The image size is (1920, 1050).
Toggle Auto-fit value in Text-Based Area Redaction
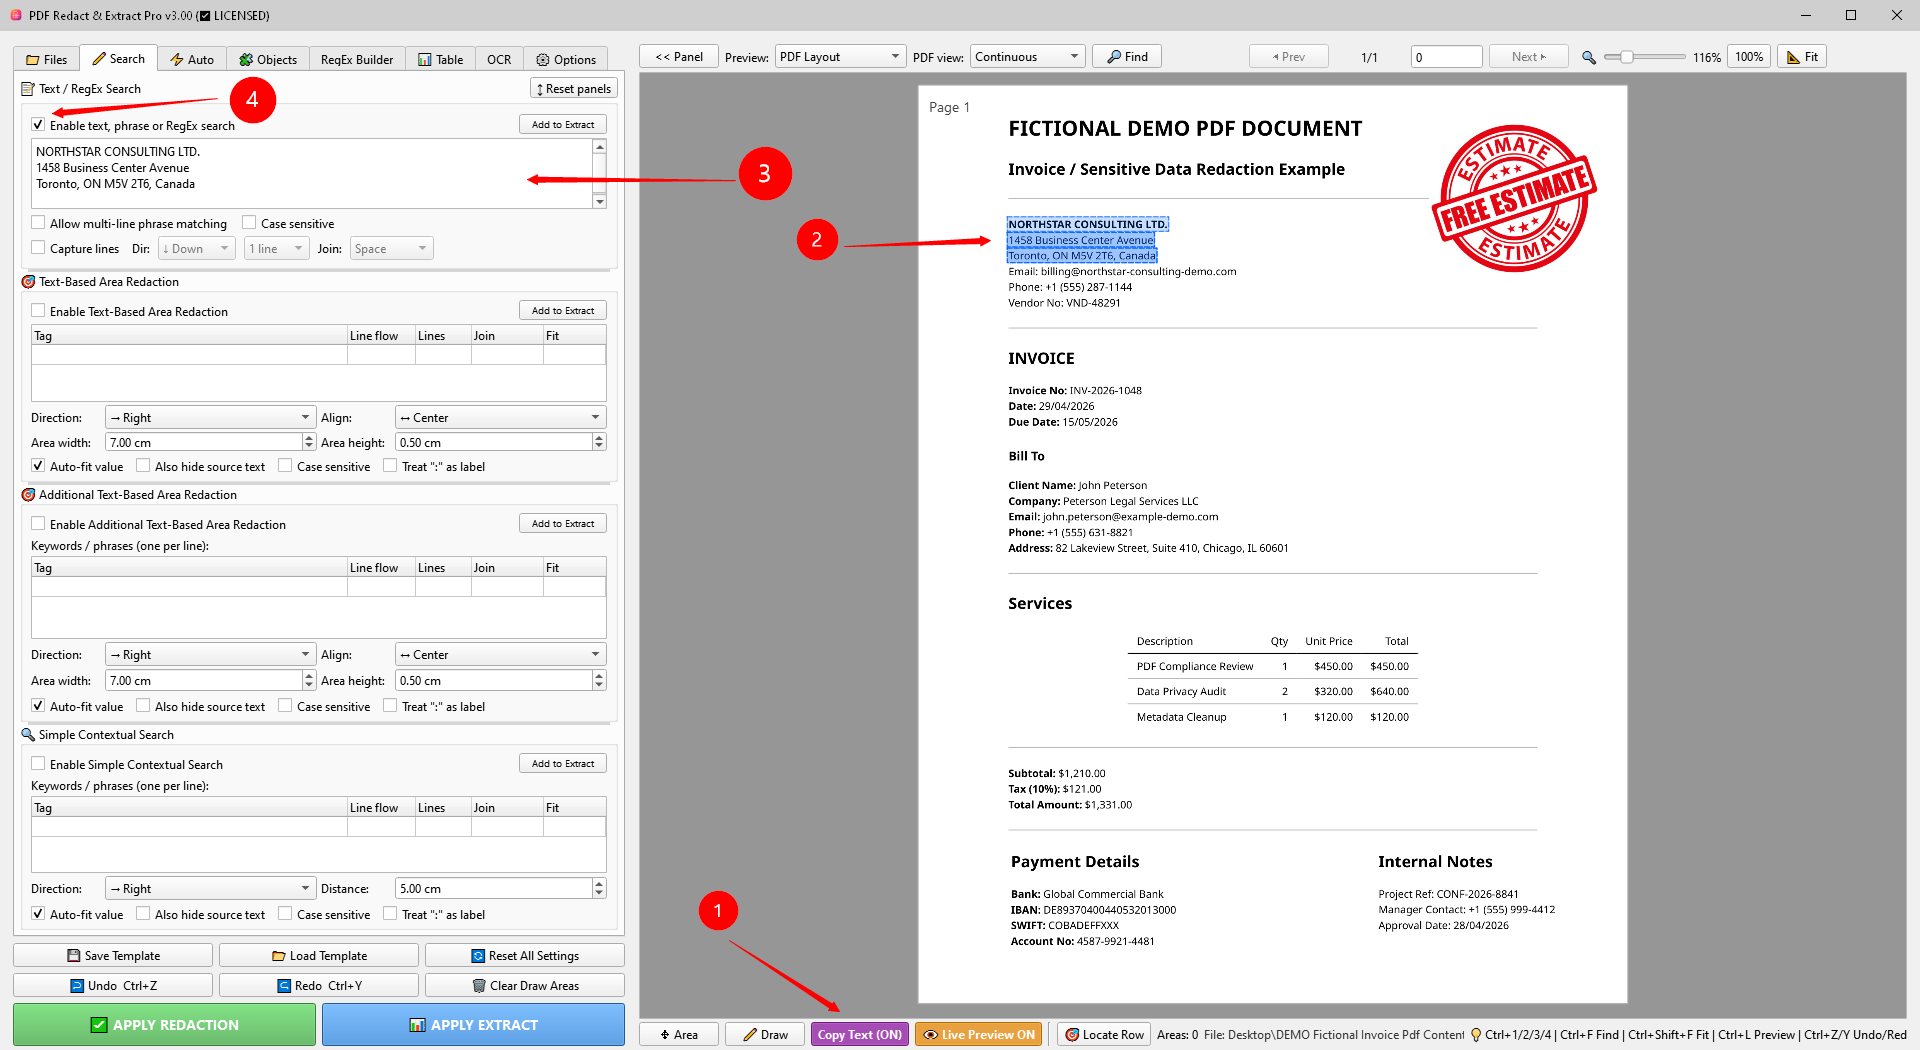(x=38, y=466)
